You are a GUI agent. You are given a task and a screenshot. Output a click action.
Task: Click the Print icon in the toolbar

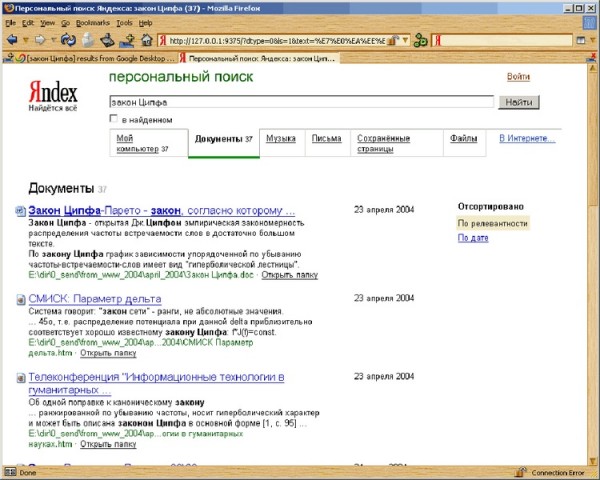tap(109, 41)
